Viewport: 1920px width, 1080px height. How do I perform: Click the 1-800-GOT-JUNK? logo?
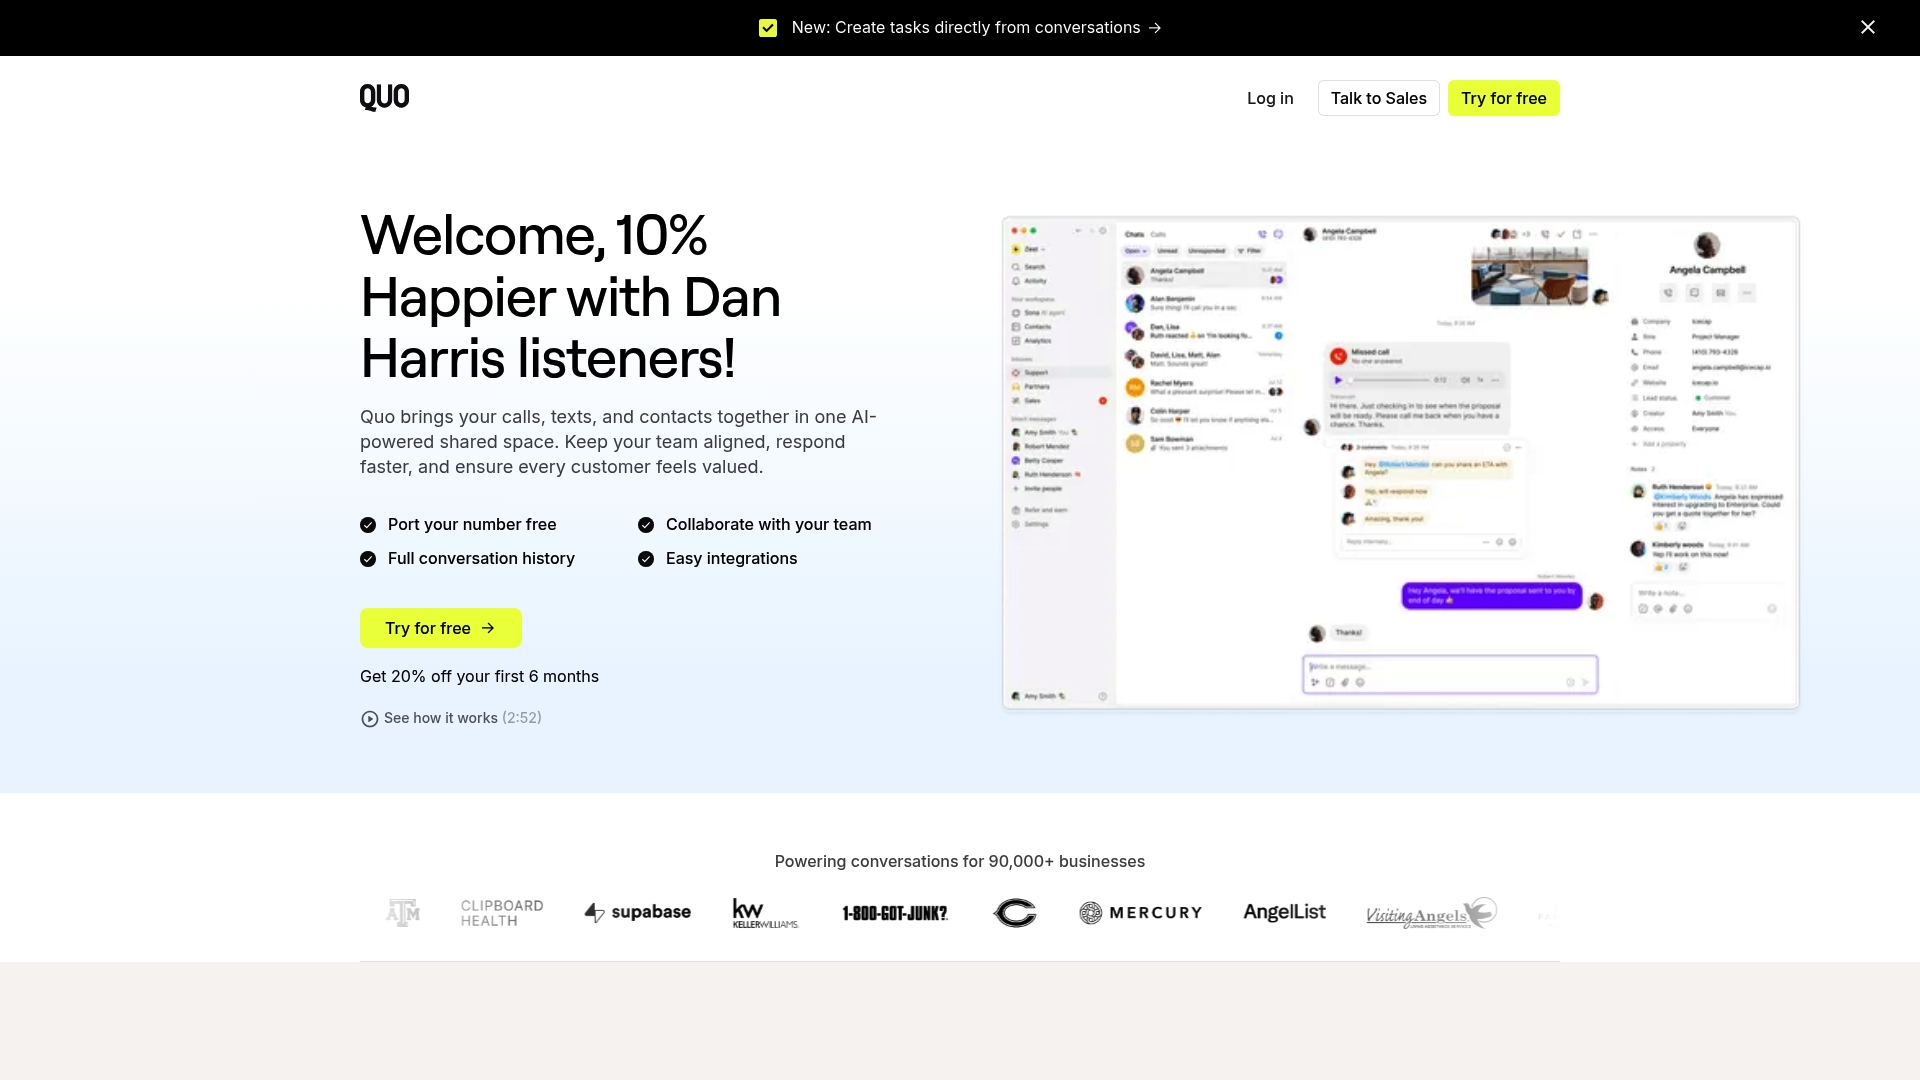(x=895, y=913)
